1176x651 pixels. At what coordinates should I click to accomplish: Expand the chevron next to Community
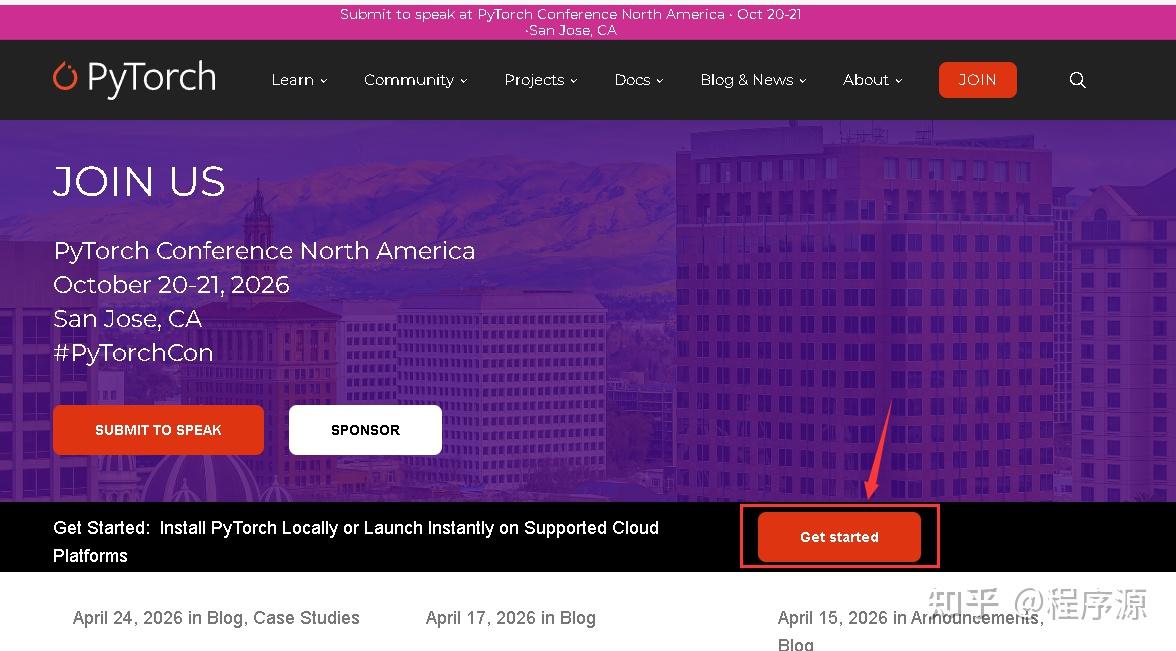click(464, 81)
